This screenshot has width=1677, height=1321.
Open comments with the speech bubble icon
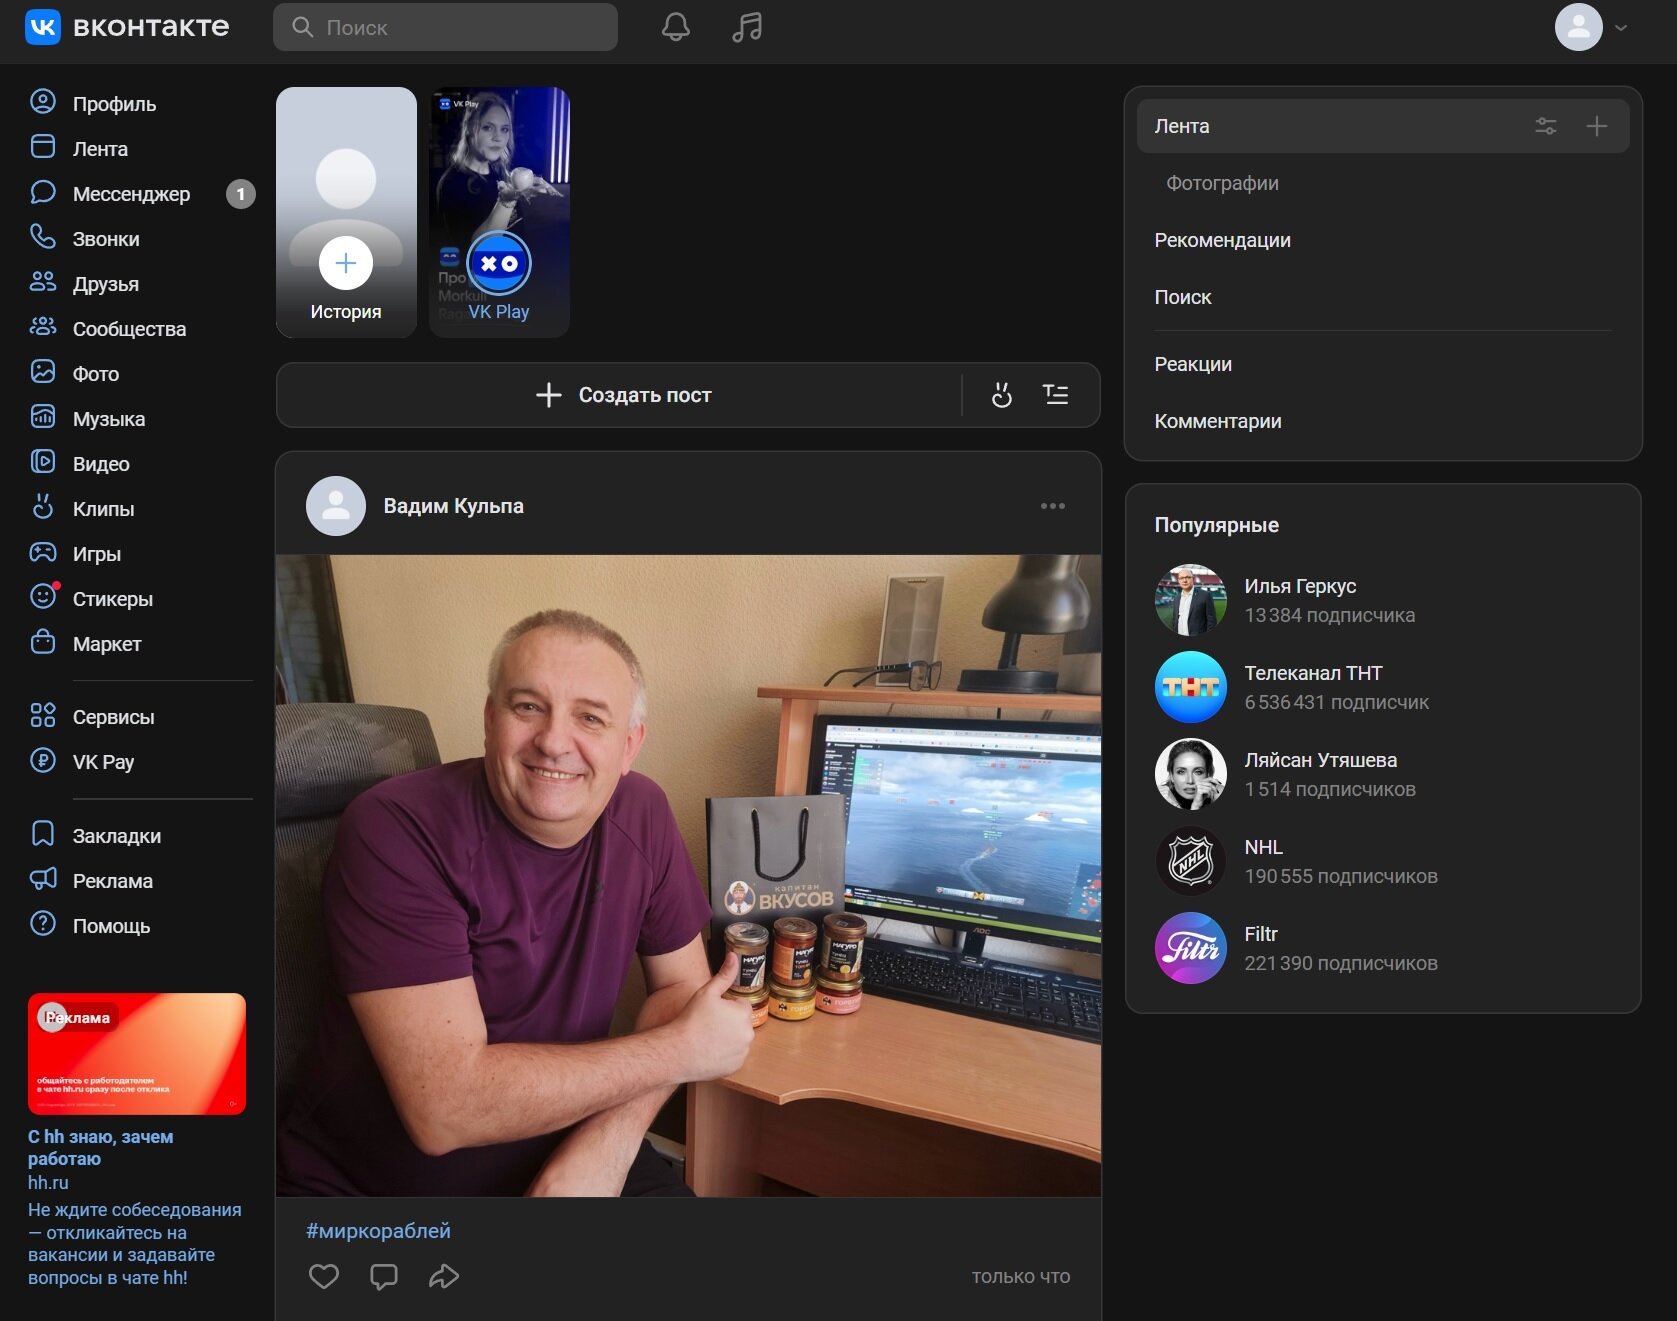(384, 1276)
